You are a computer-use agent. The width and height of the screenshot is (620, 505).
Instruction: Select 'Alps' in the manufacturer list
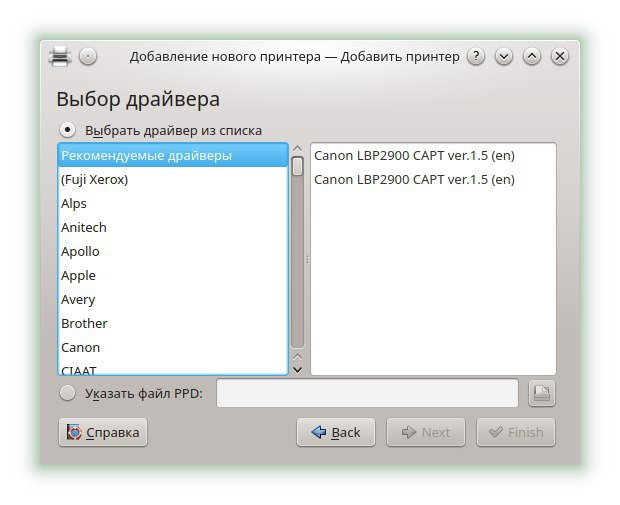click(173, 203)
